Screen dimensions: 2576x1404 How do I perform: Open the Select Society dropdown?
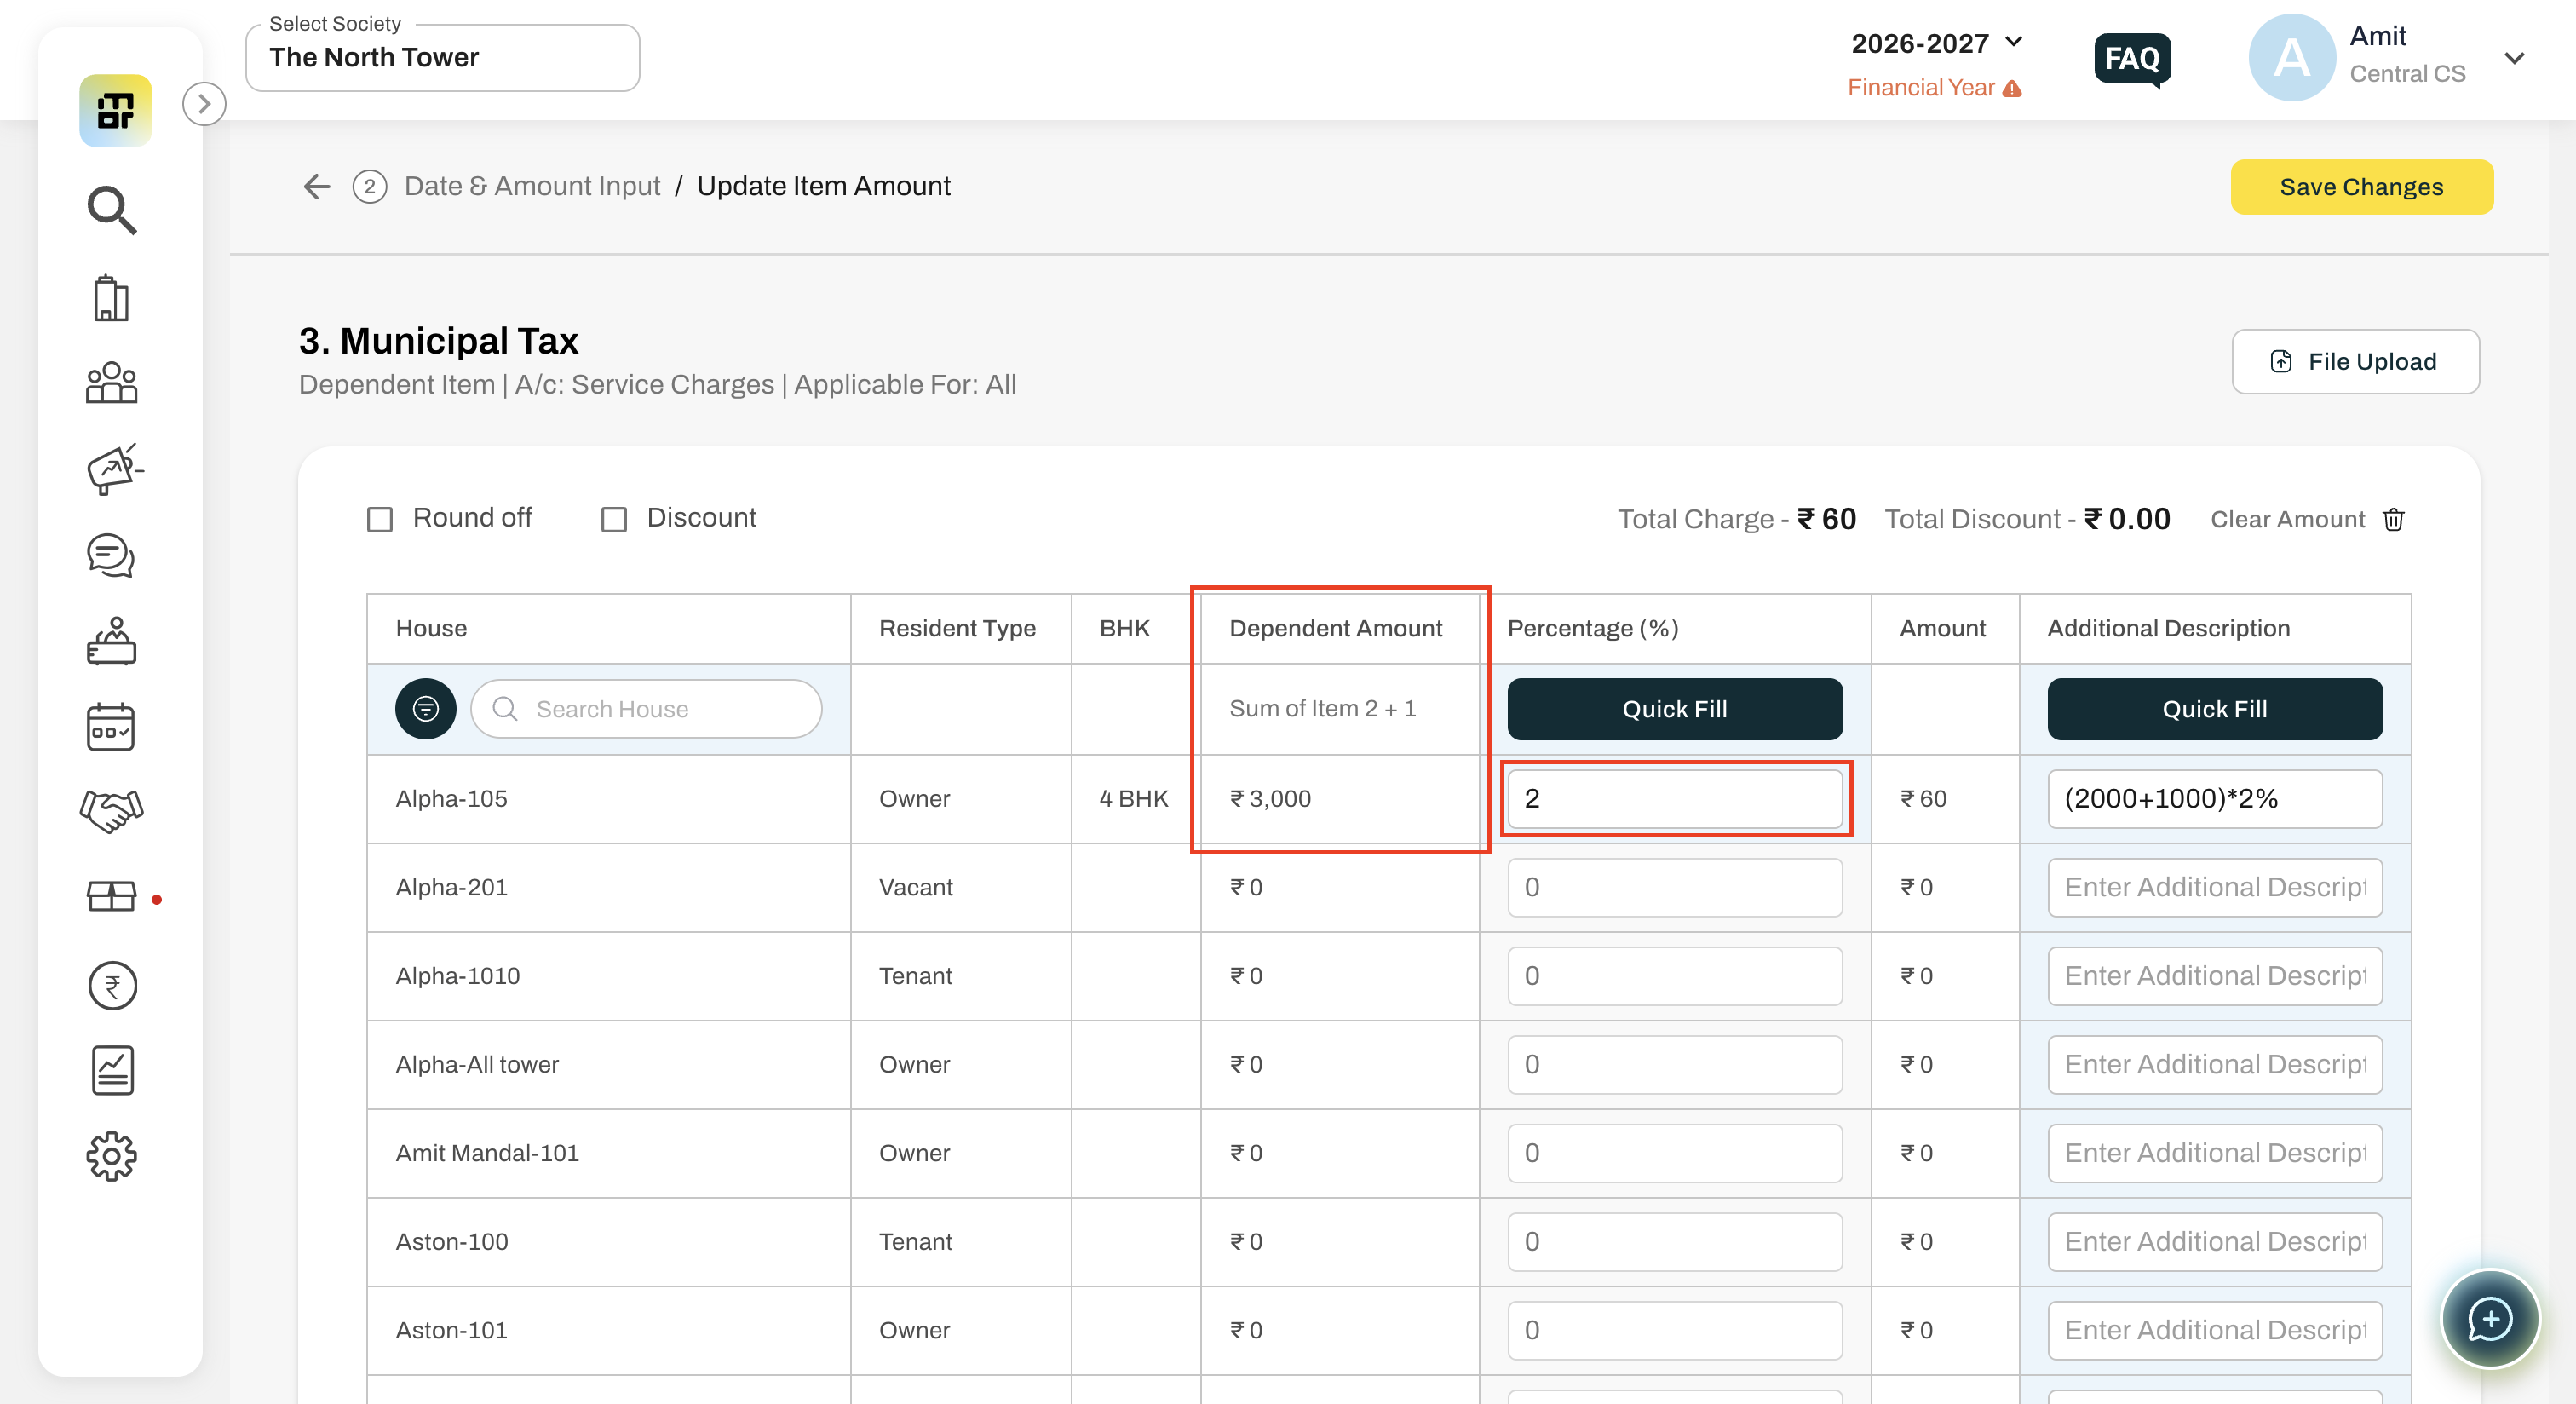(x=442, y=58)
